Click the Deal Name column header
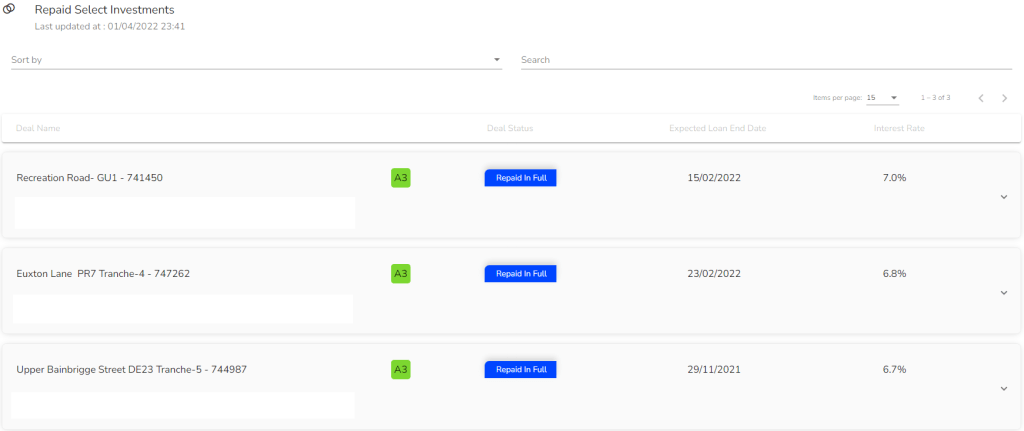Screen dimensions: 1024x431 (39, 128)
